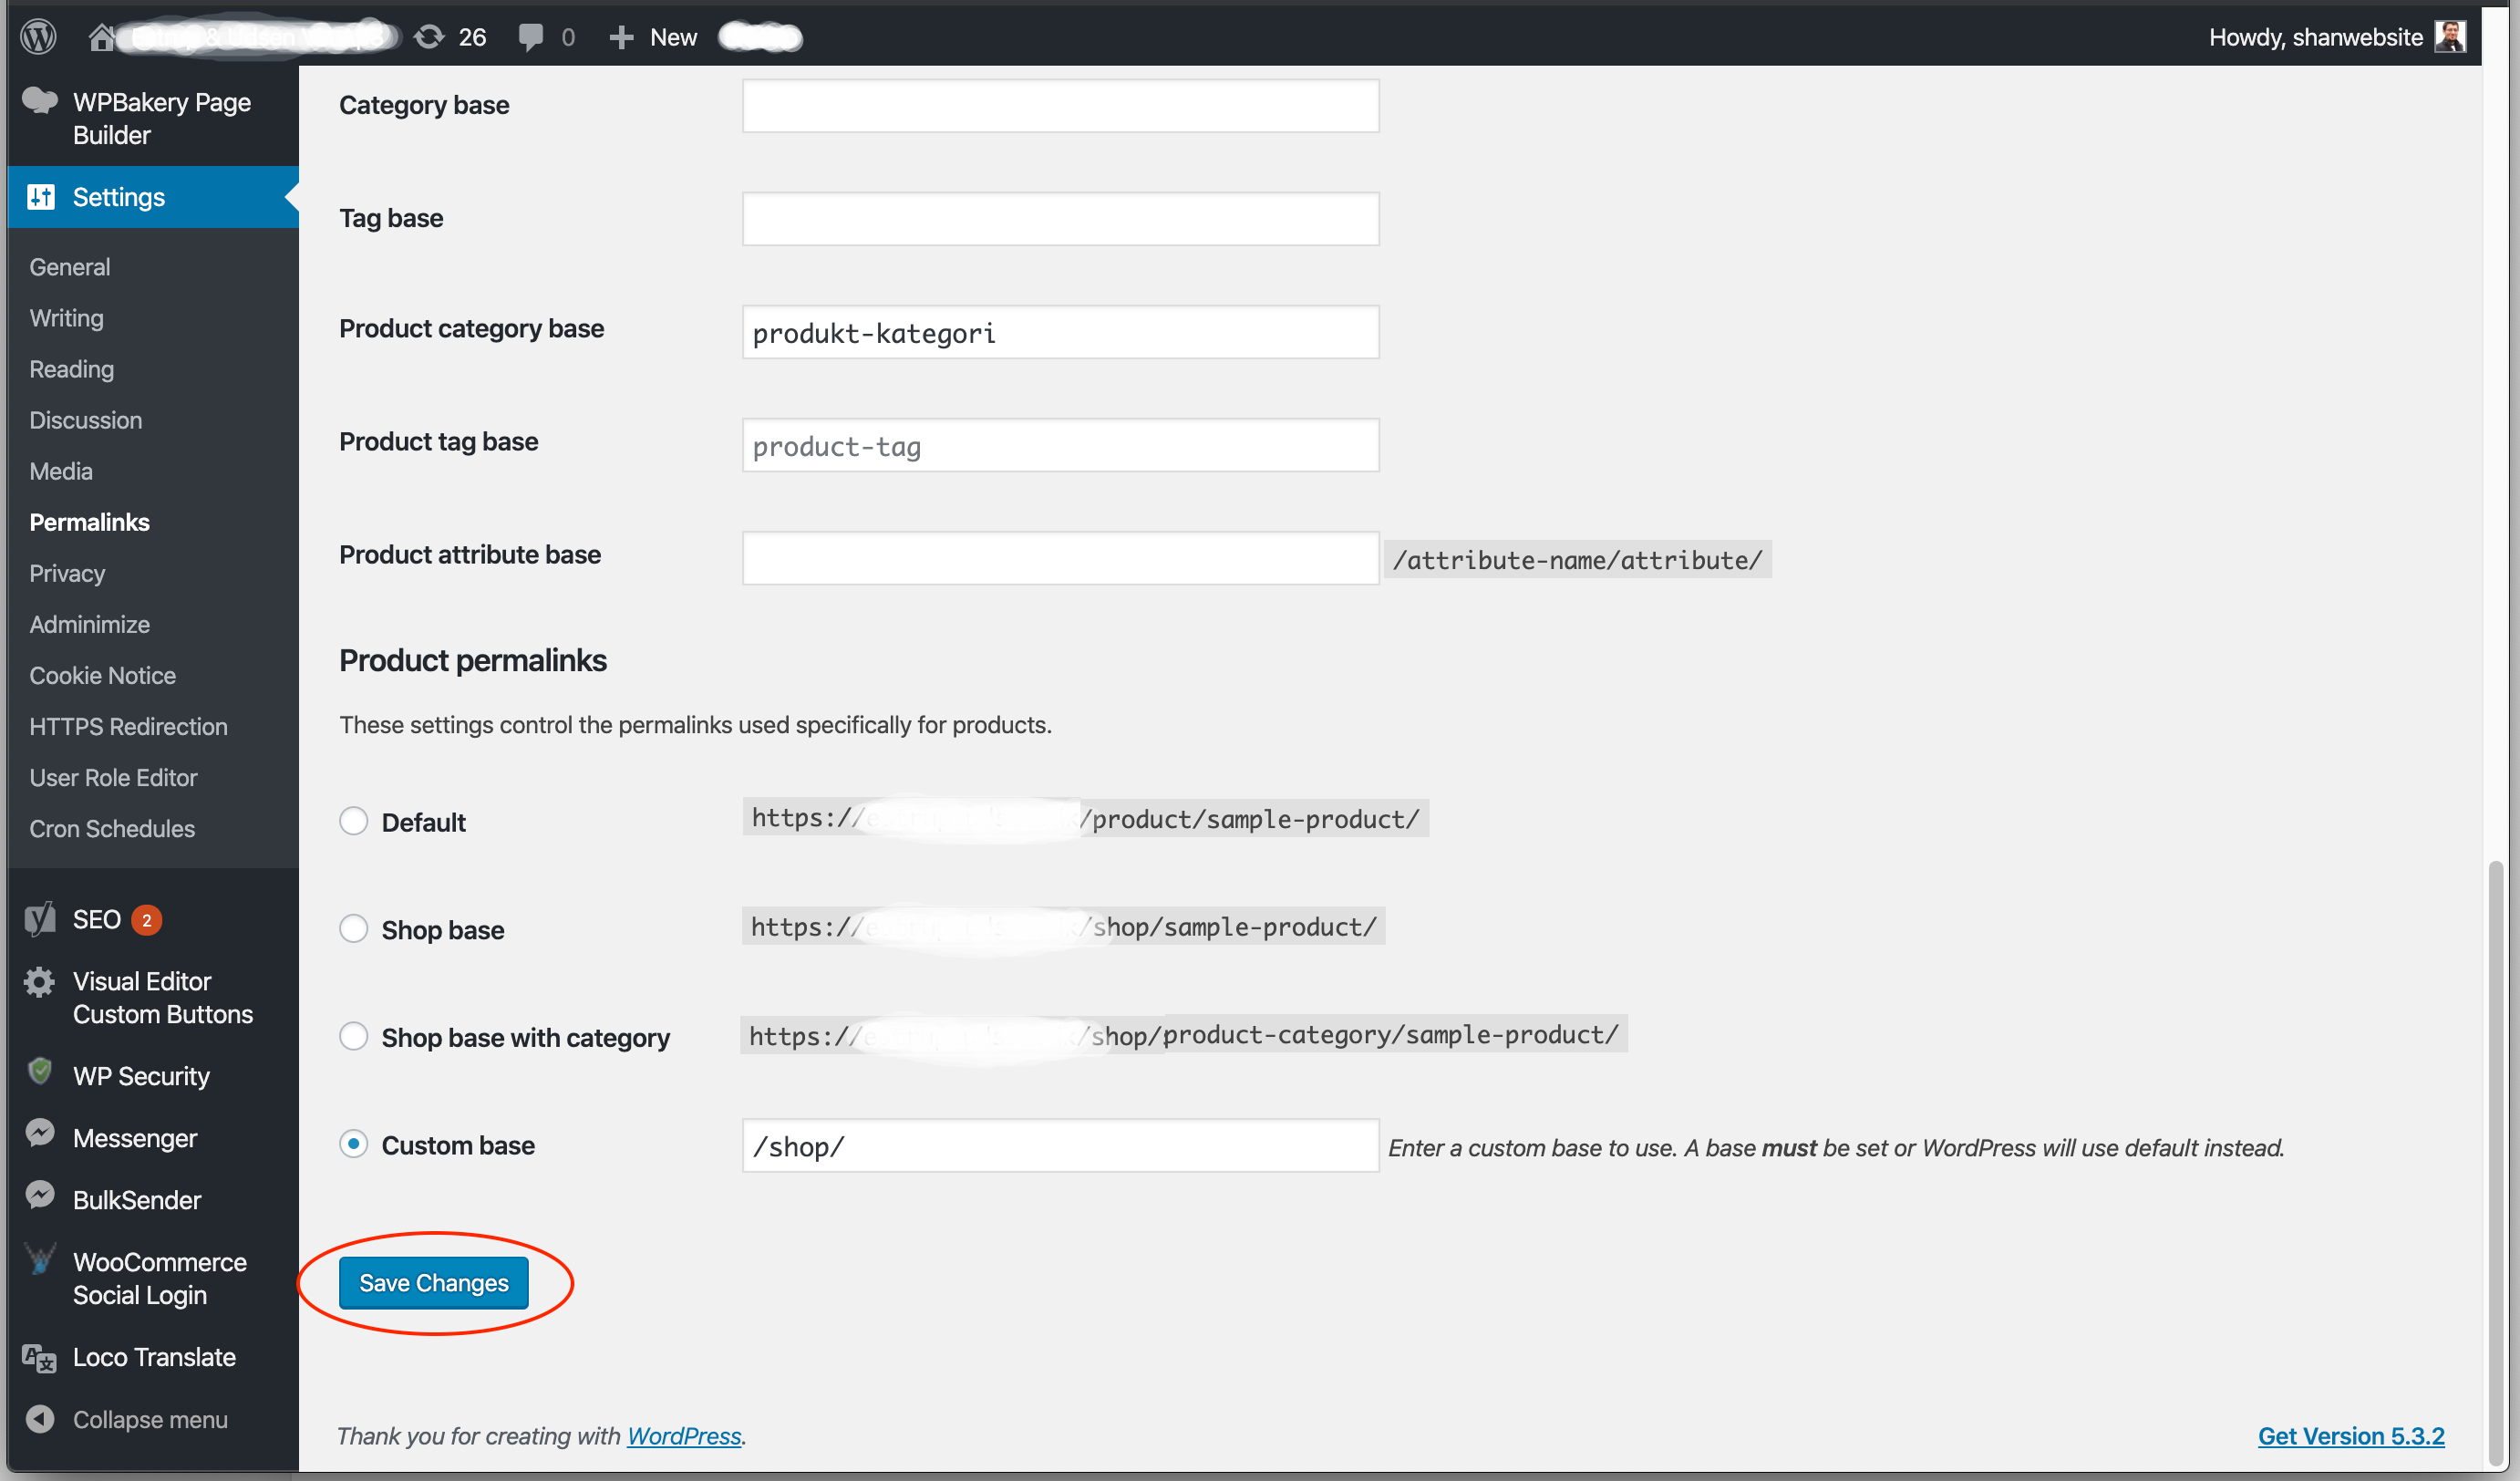The height and width of the screenshot is (1481, 2520).
Task: Follow the Get Version 5.3.2 link
Action: coord(2350,1436)
